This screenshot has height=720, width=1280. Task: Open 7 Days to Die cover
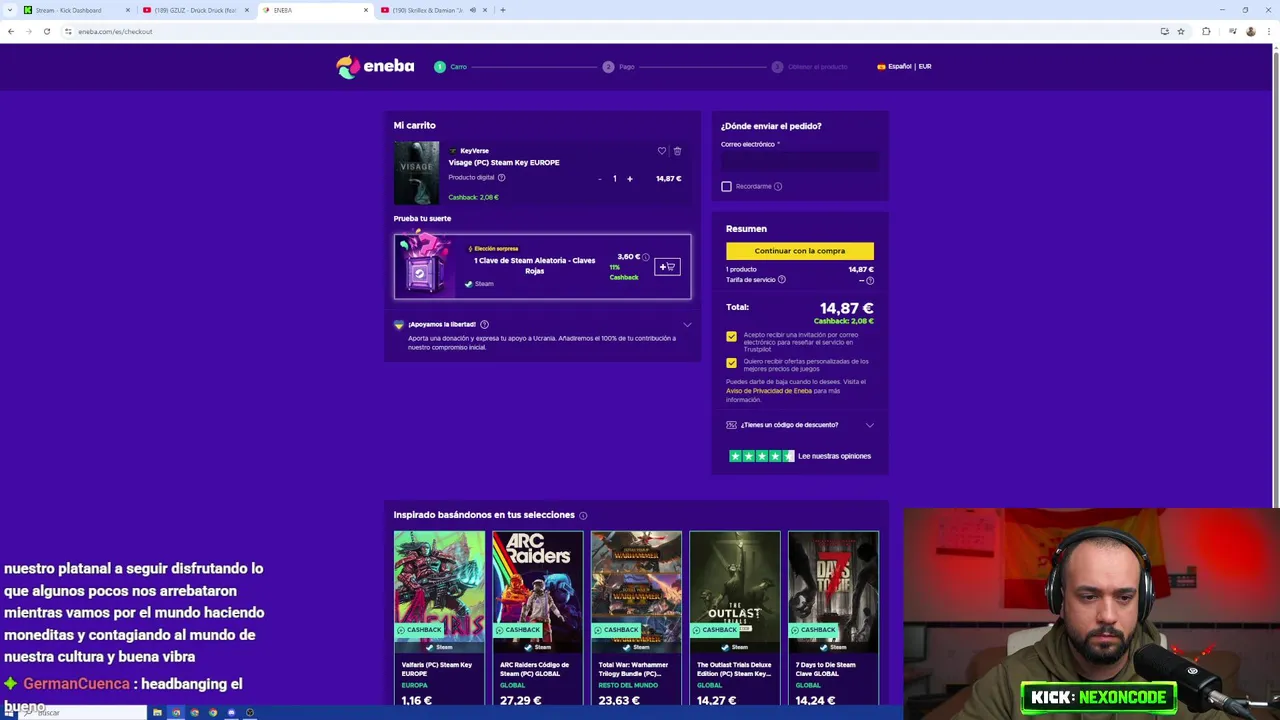pyautogui.click(x=833, y=591)
